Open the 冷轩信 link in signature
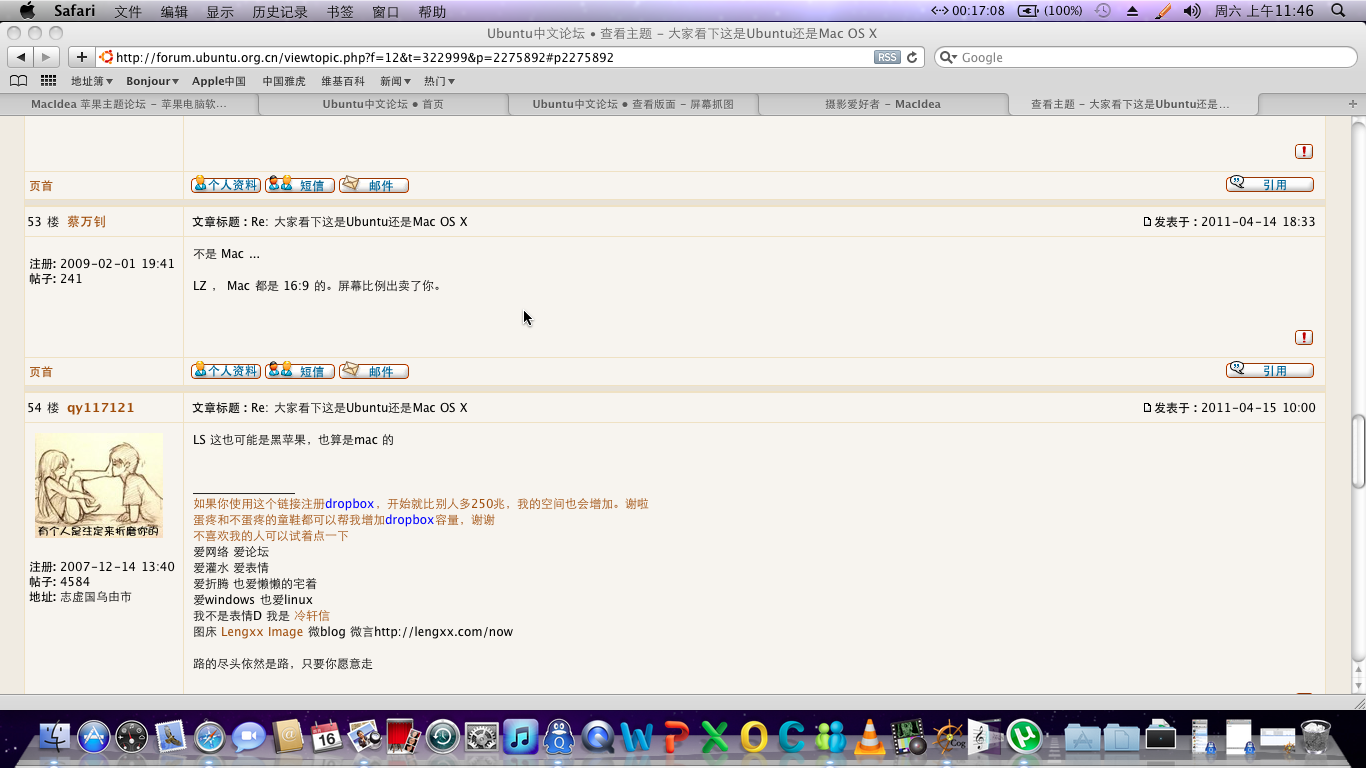1366x768 pixels. [312, 616]
